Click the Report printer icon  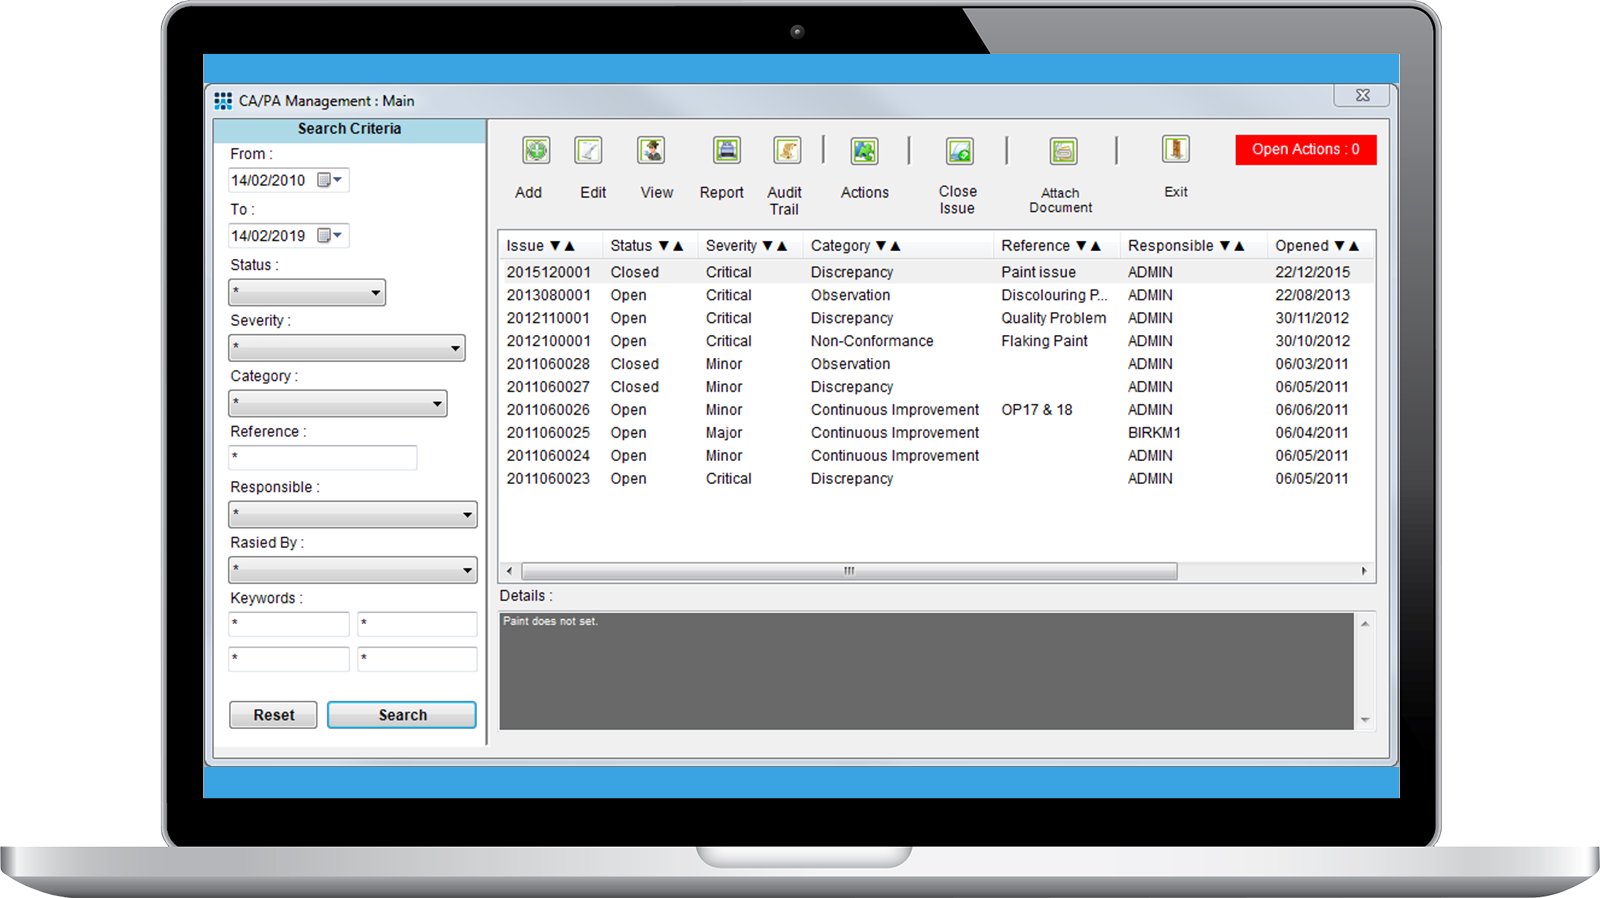point(727,151)
